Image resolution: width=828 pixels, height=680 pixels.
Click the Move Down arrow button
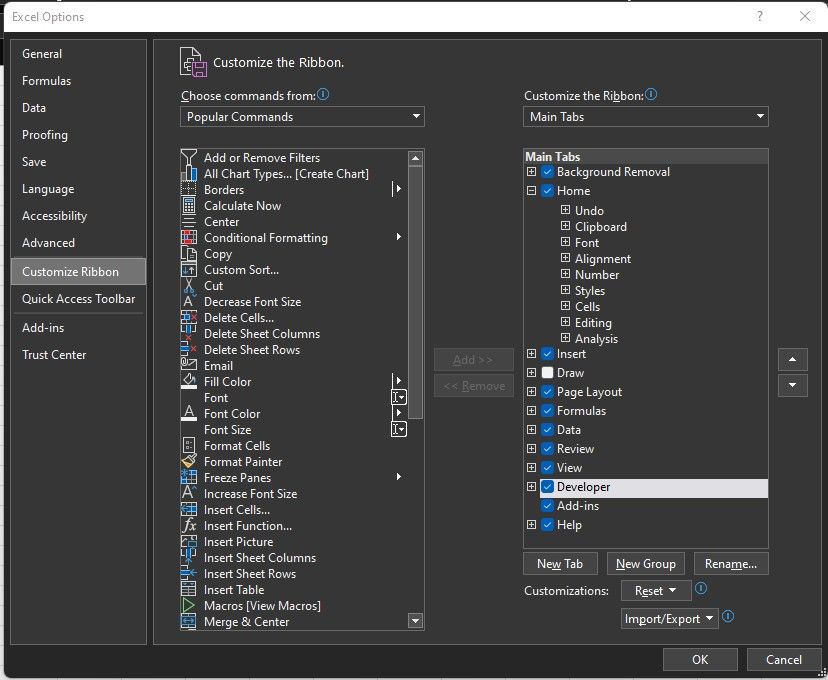[792, 385]
